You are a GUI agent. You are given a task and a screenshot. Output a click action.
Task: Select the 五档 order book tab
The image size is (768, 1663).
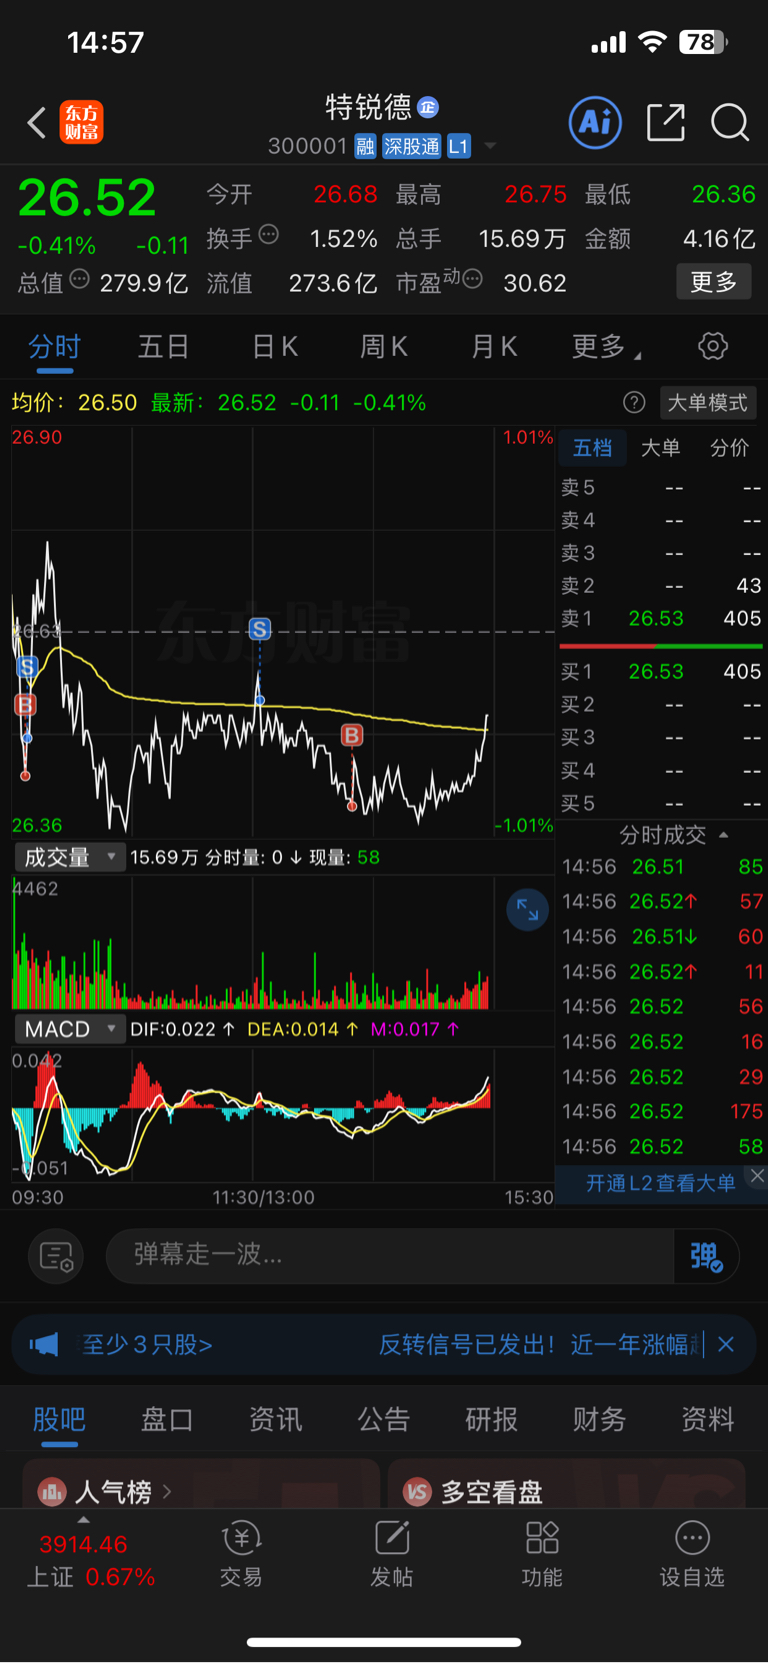coord(592,448)
